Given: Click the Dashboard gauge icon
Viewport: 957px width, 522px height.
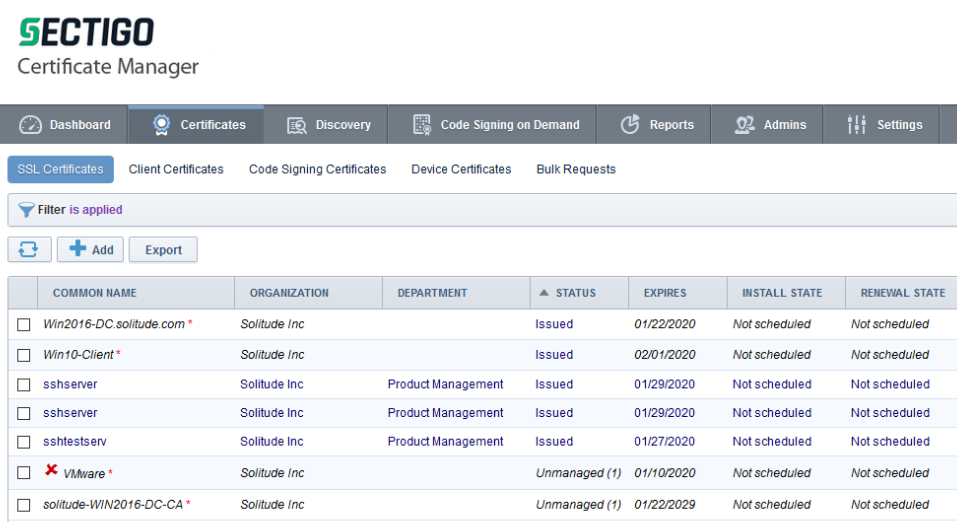Looking at the screenshot, I should pos(31,125).
